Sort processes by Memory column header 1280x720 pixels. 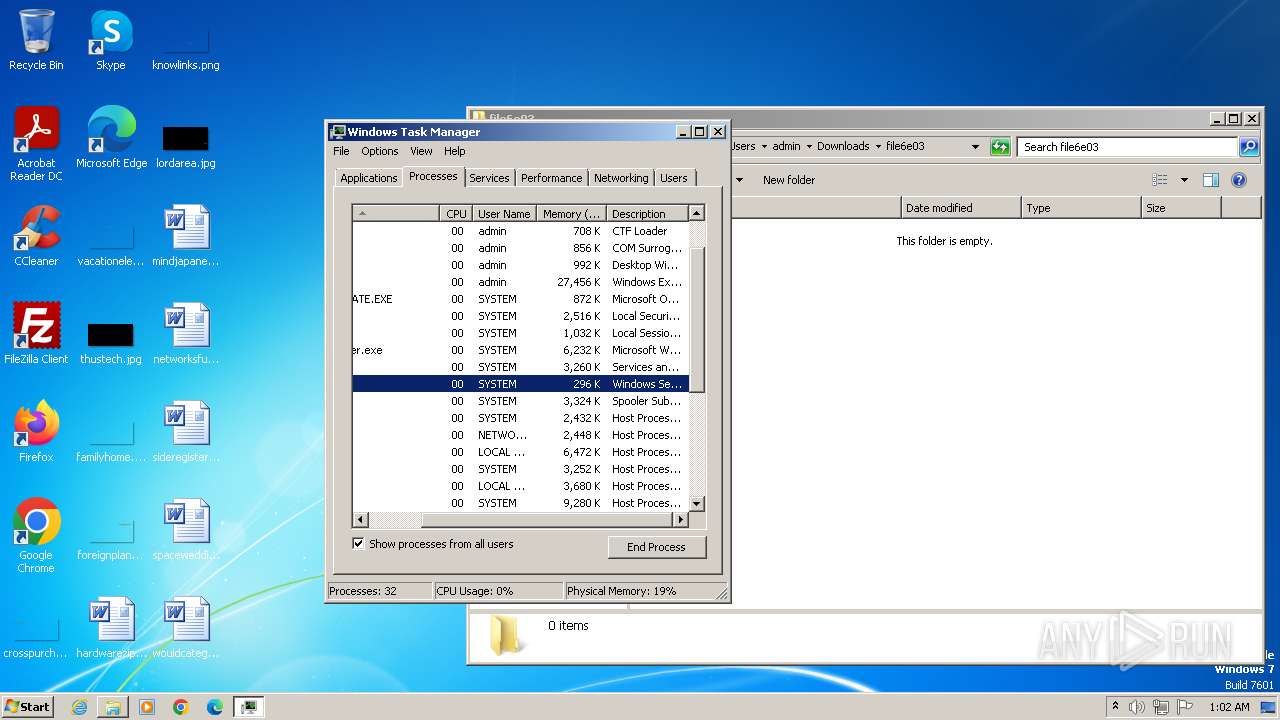pos(571,214)
